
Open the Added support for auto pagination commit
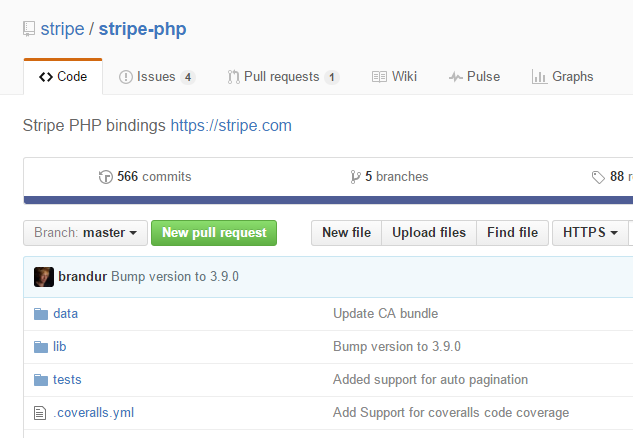tap(430, 380)
